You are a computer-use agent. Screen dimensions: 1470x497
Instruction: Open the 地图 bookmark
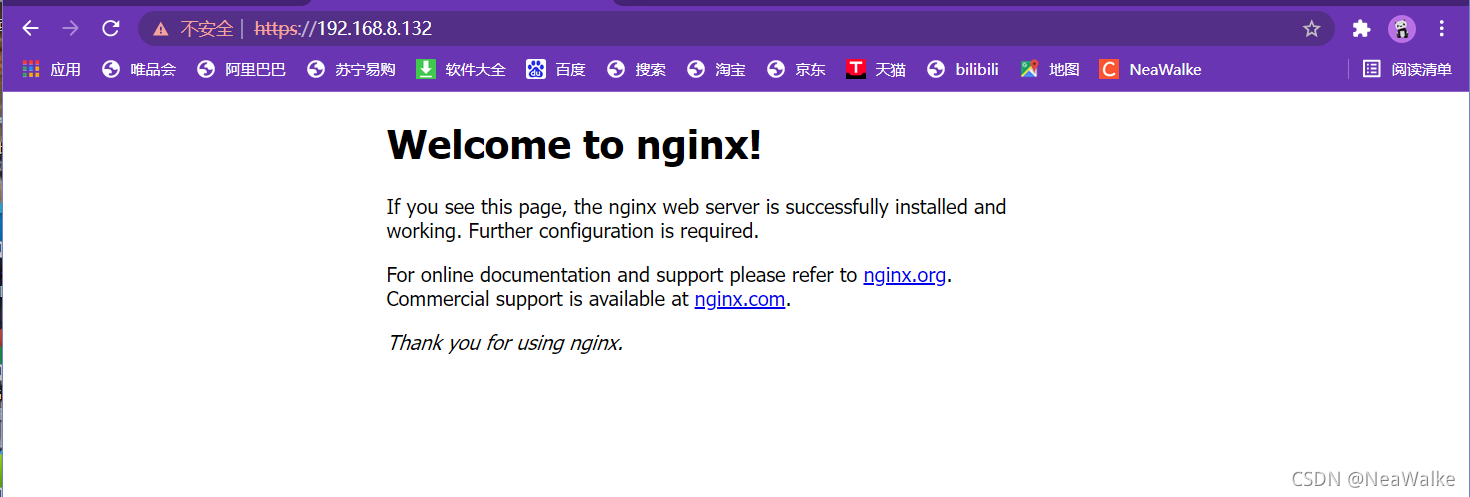point(1050,69)
